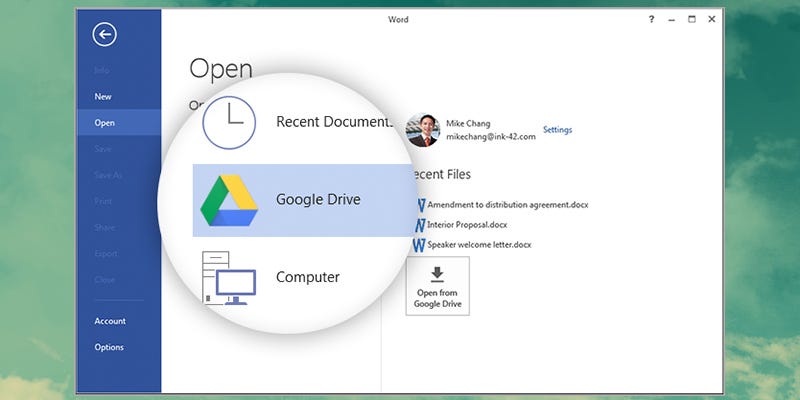Viewport: 800px width, 400px height.
Task: Maximize the Word window
Action: coord(691,19)
